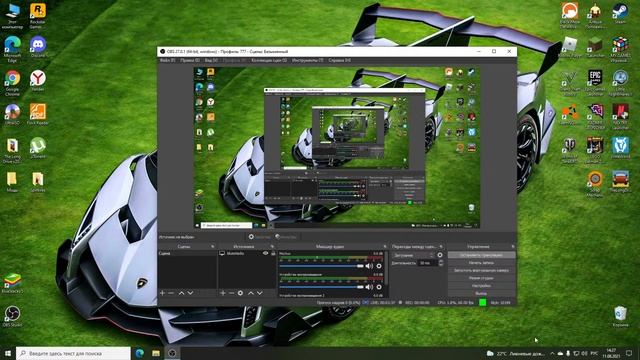Toggle visibility eye for the screen source
The width and height of the screenshot is (640, 360).
click(265, 253)
